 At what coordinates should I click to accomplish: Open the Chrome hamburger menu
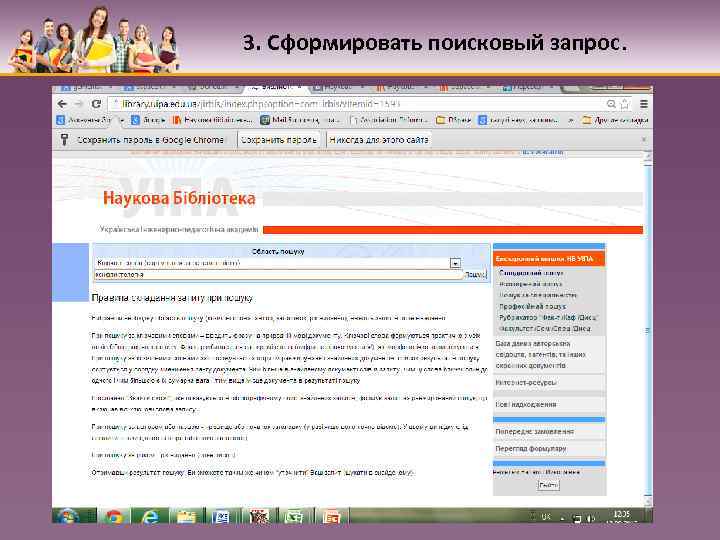[x=644, y=104]
